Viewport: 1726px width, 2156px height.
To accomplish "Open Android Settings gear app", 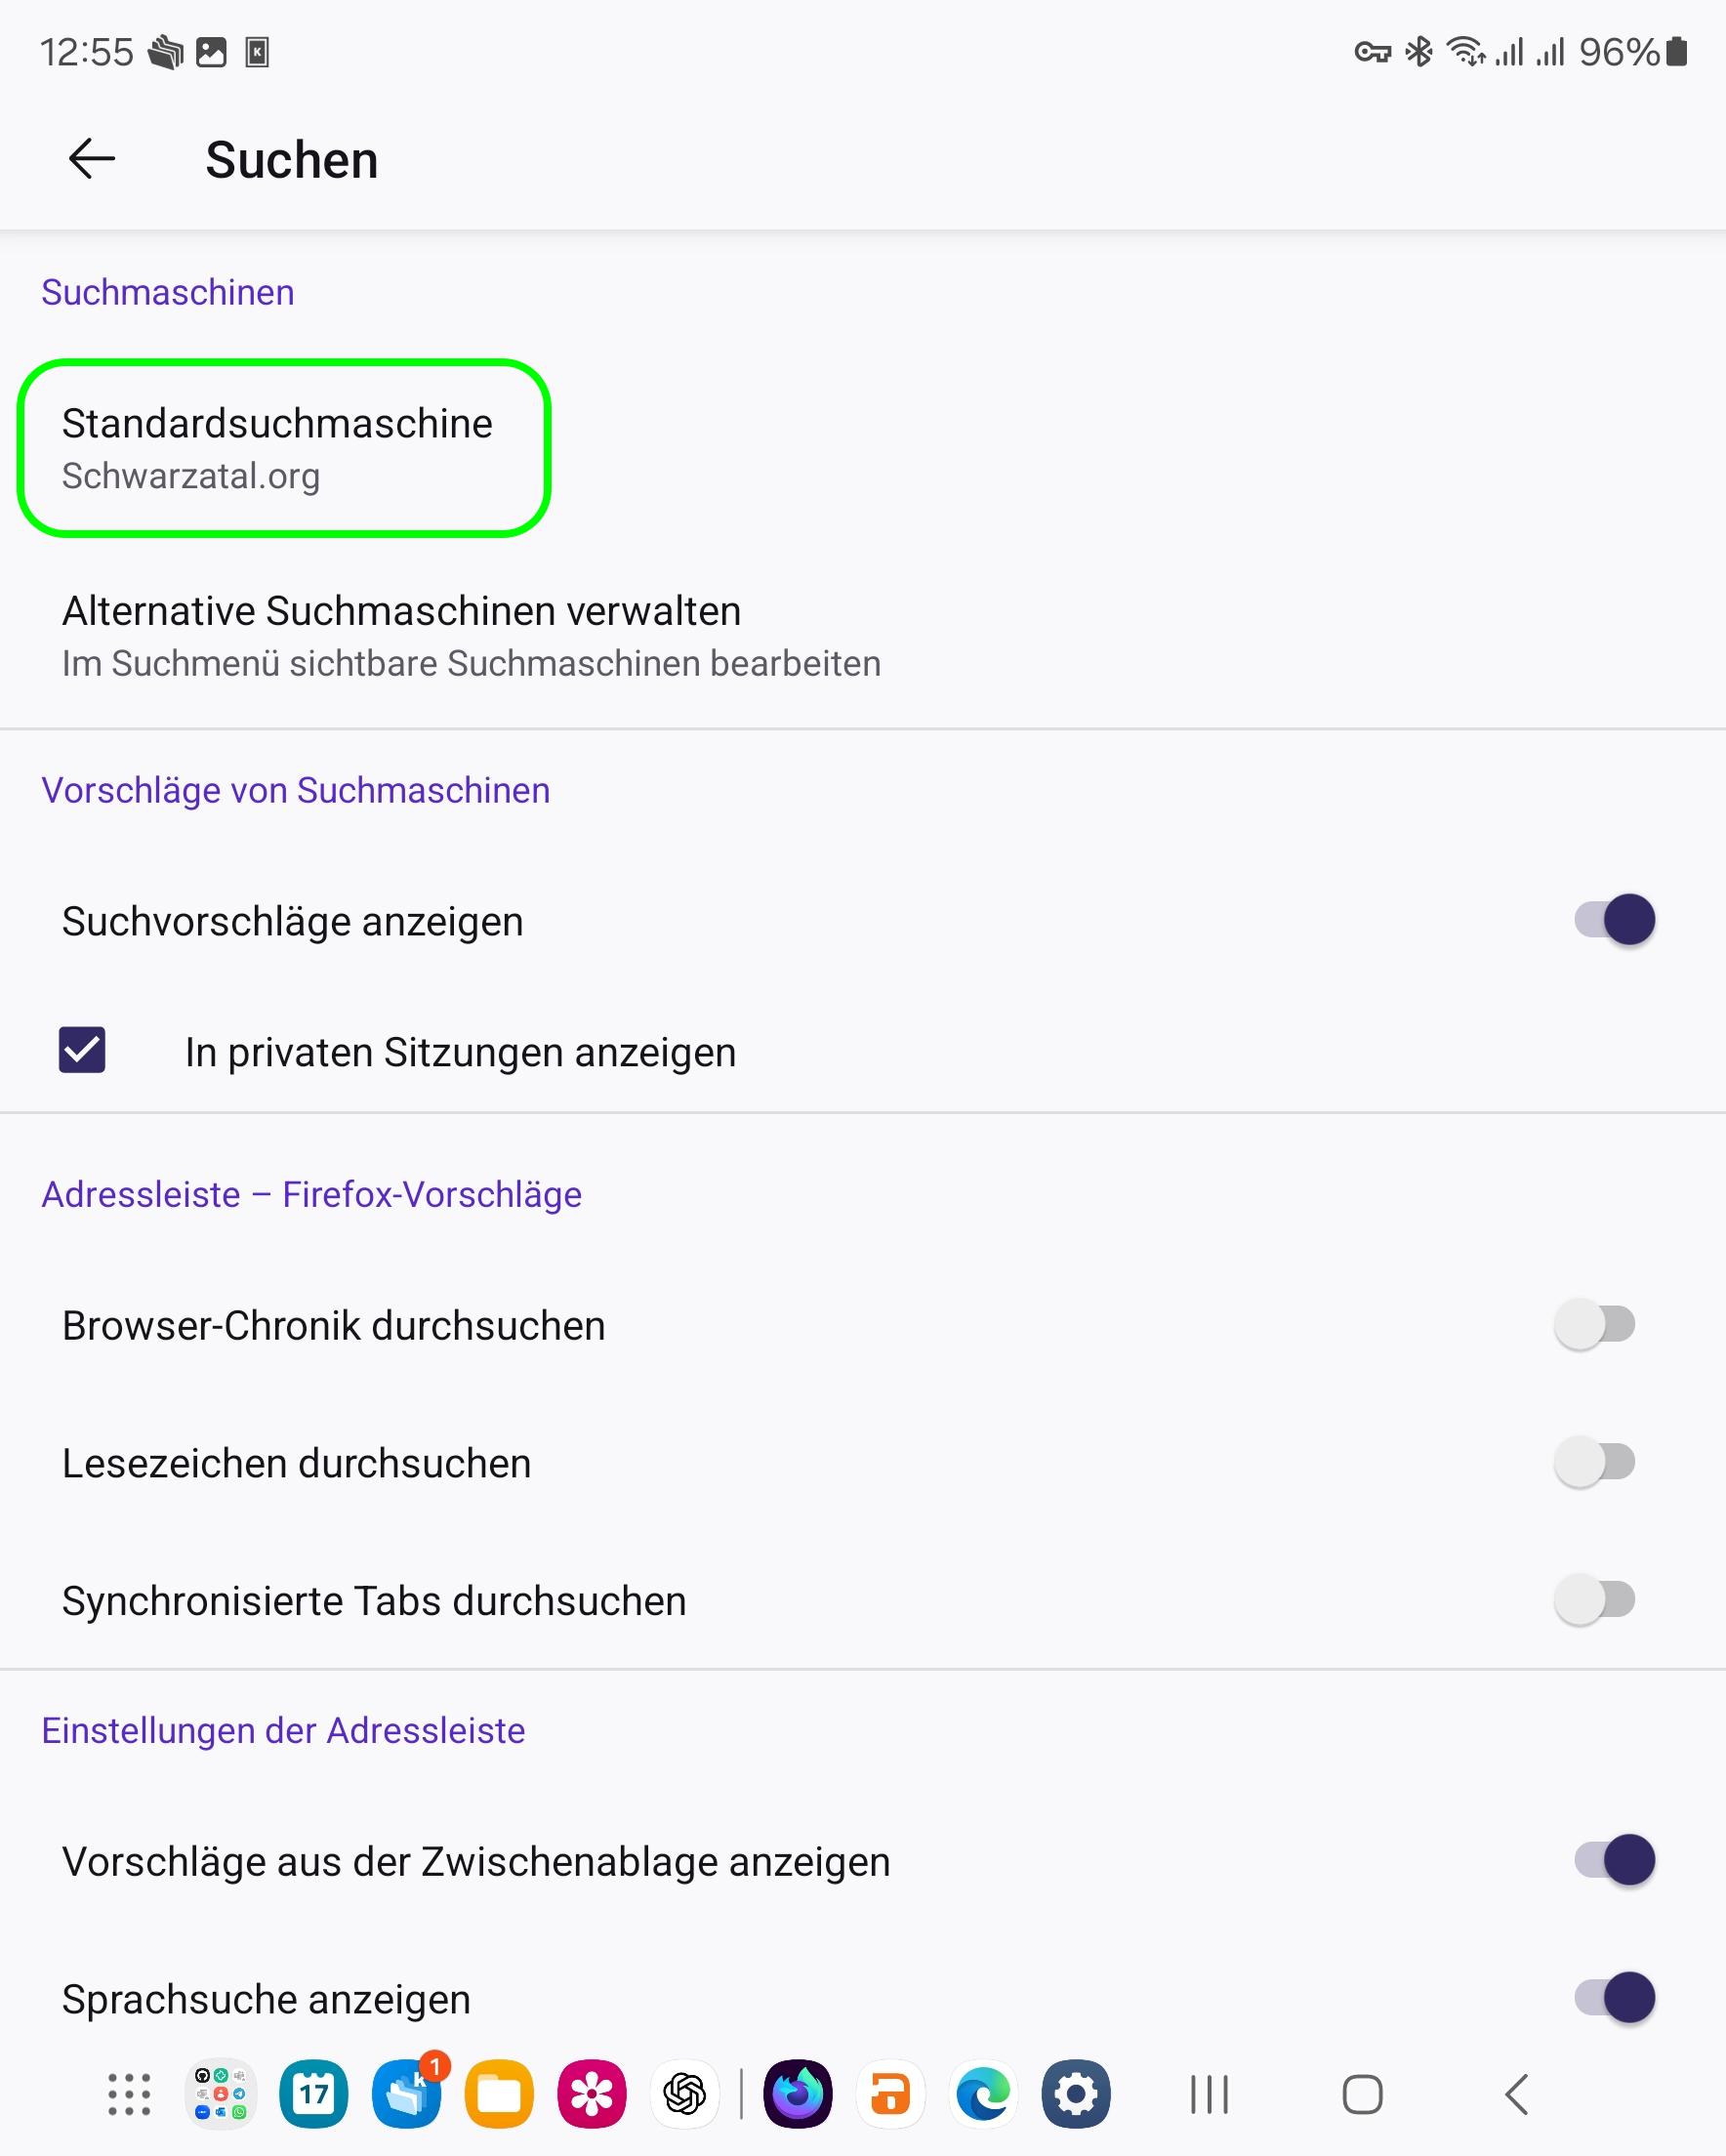I will pos(1076,2094).
